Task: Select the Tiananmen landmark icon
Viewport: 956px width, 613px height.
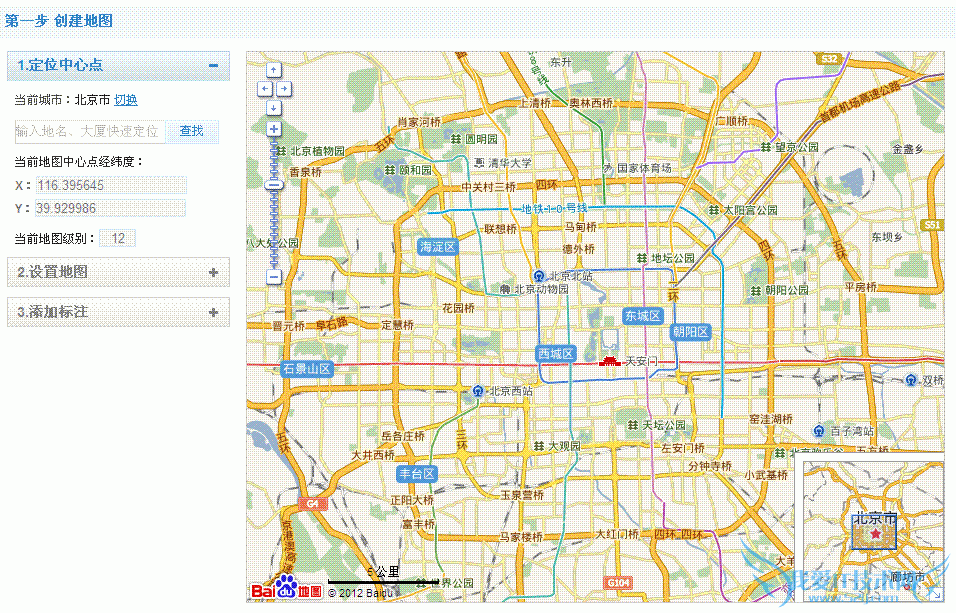Action: 610,360
